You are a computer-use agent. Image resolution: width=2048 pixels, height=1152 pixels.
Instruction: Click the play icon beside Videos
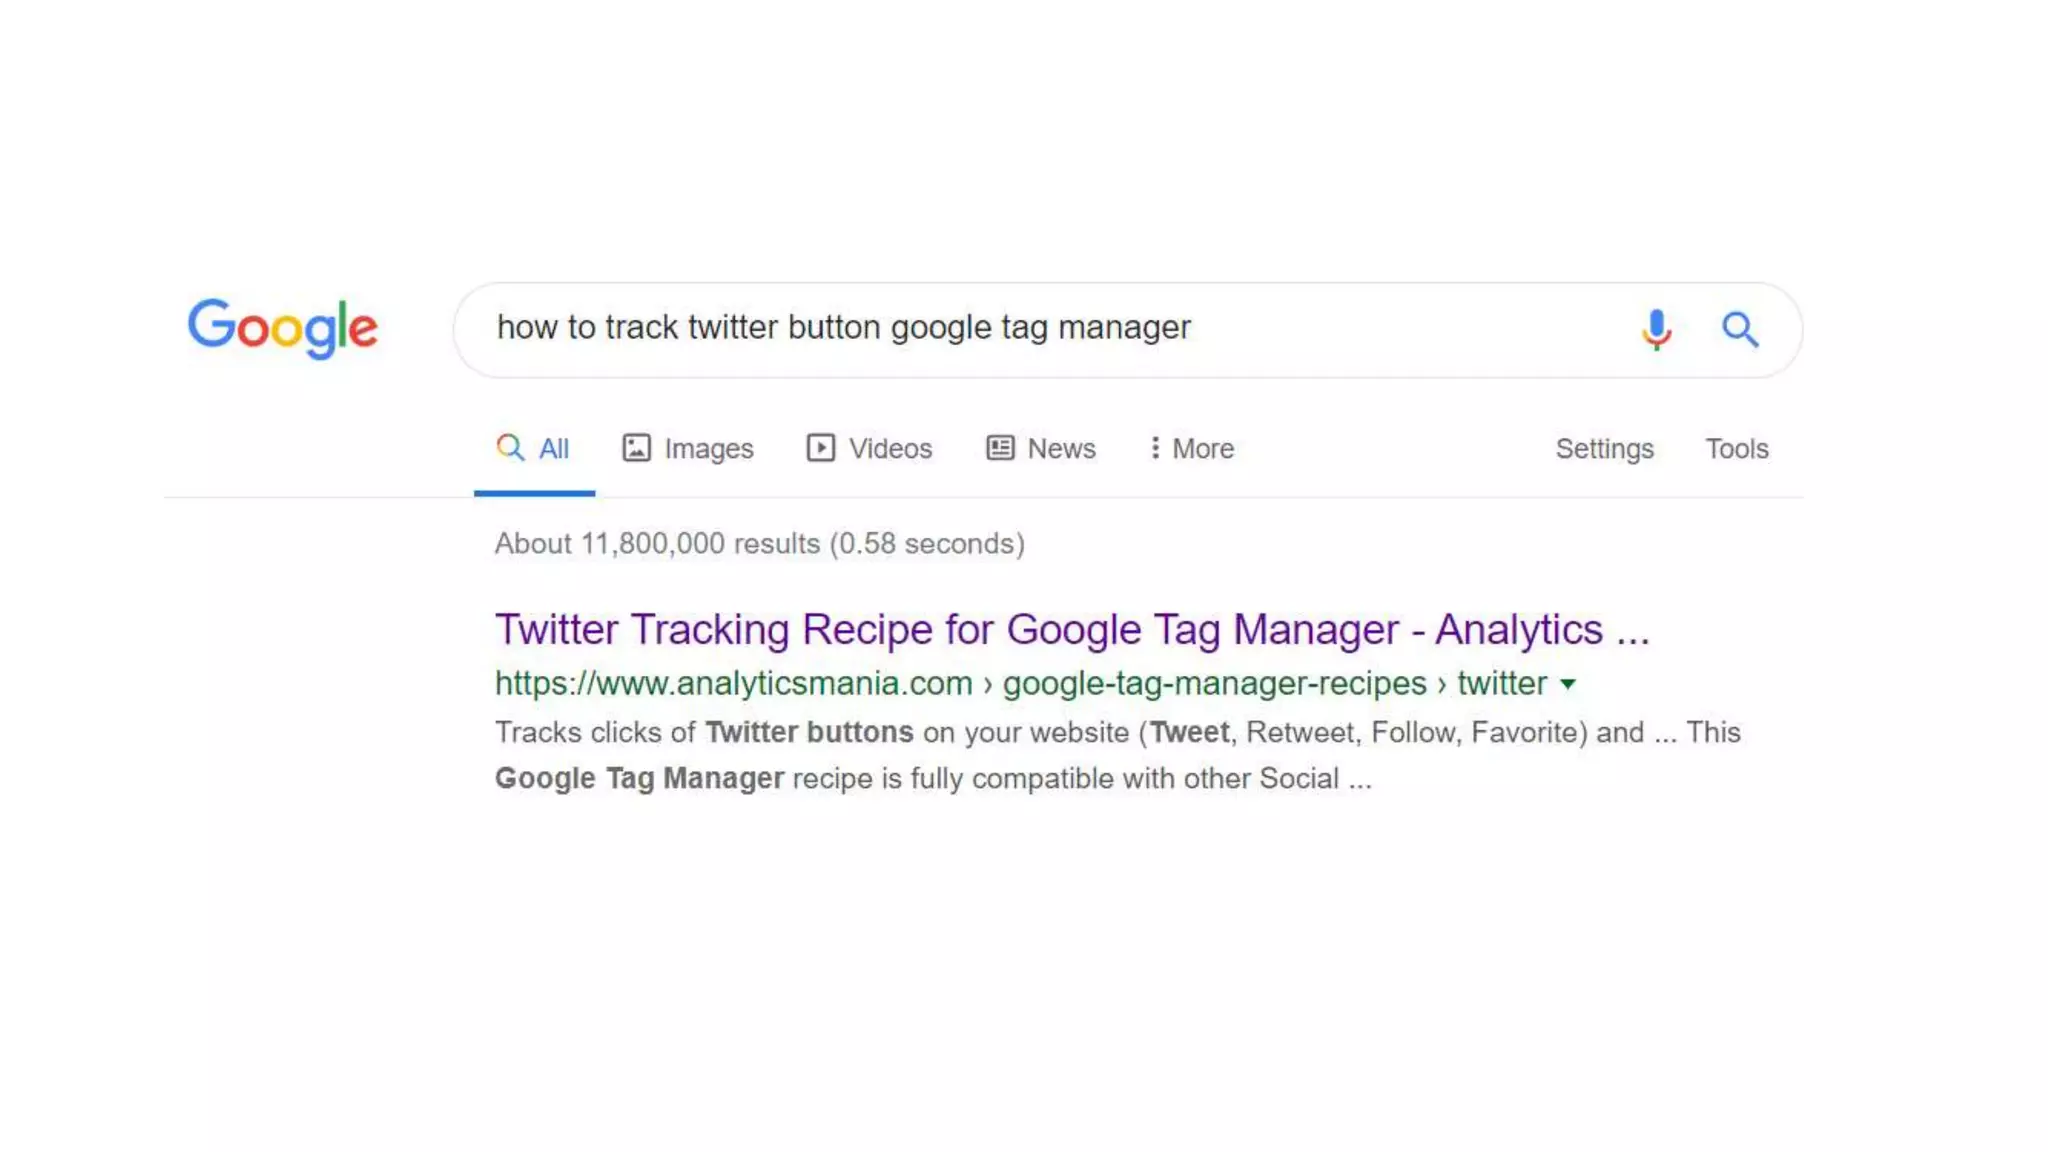click(820, 448)
